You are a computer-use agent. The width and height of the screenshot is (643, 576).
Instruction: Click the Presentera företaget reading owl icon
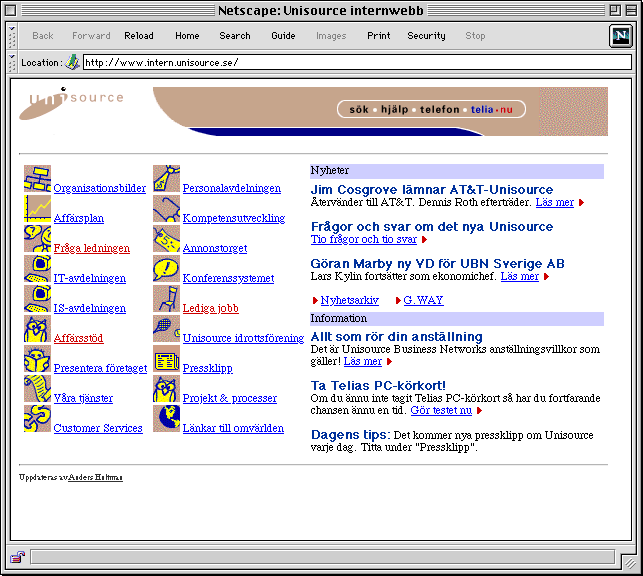coord(37,358)
